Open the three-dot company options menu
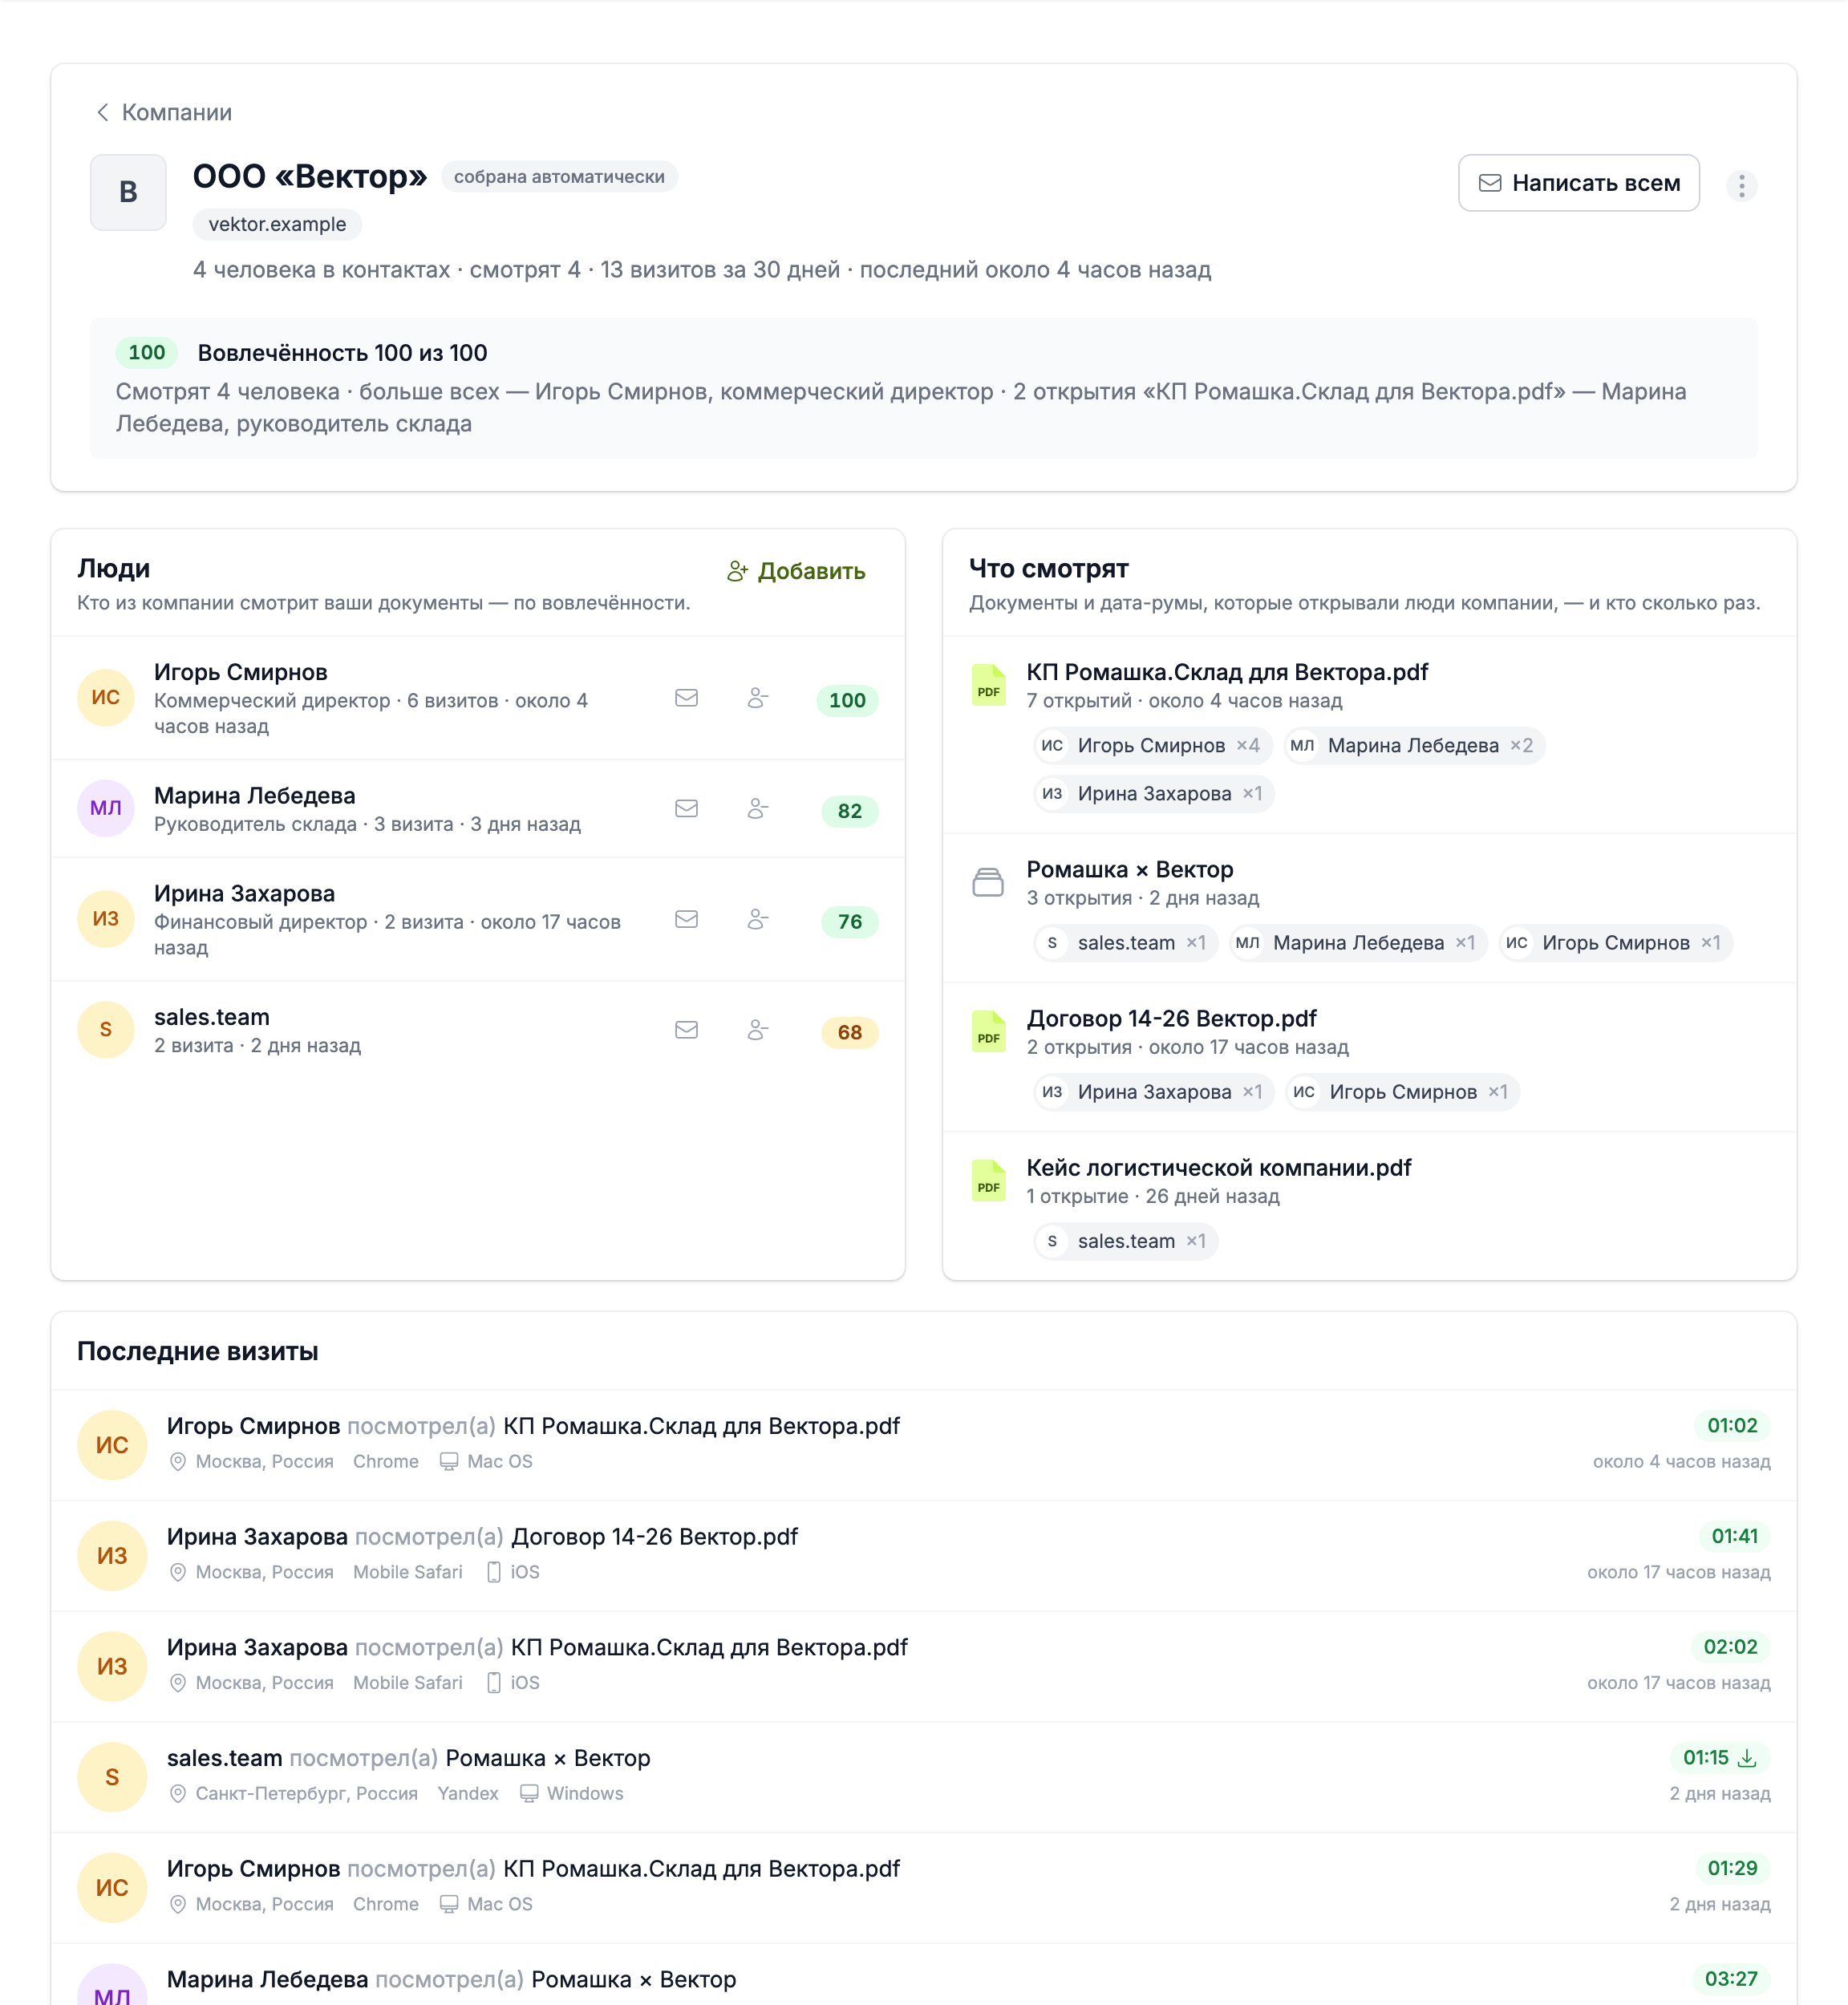The image size is (1848, 2005). (x=1741, y=186)
